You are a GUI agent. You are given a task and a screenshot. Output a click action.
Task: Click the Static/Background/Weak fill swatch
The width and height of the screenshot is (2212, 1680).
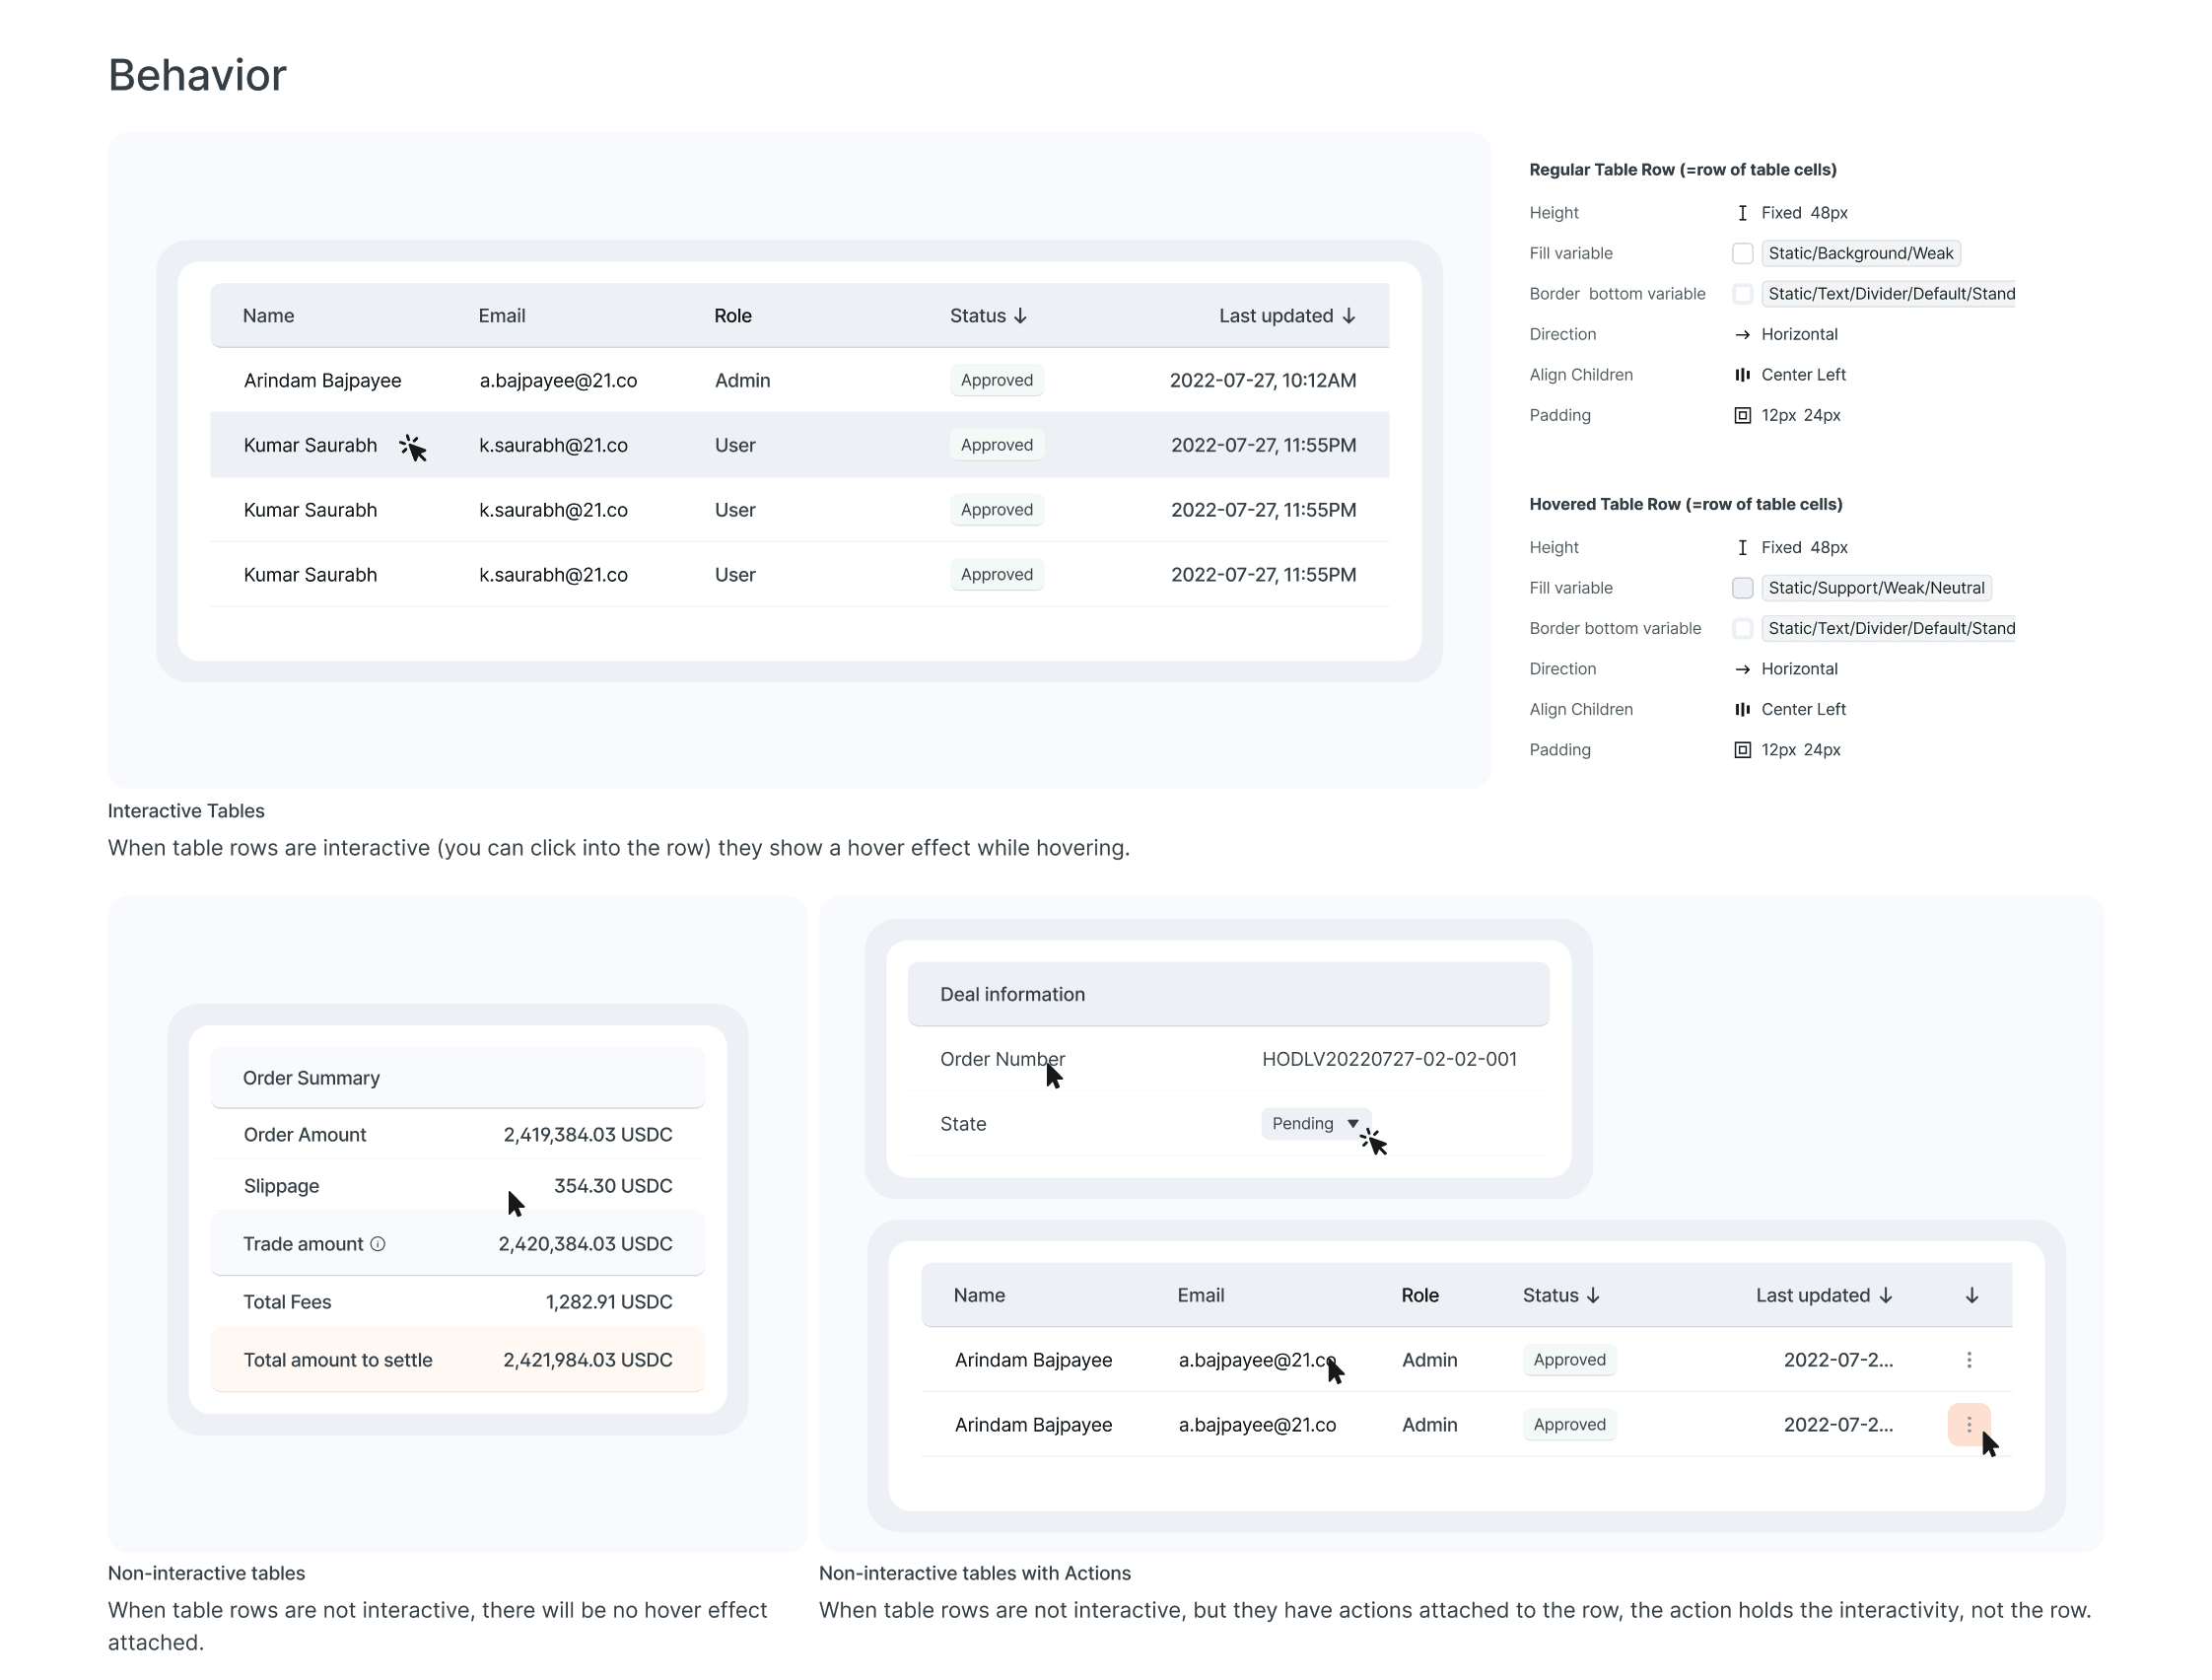pos(1742,254)
